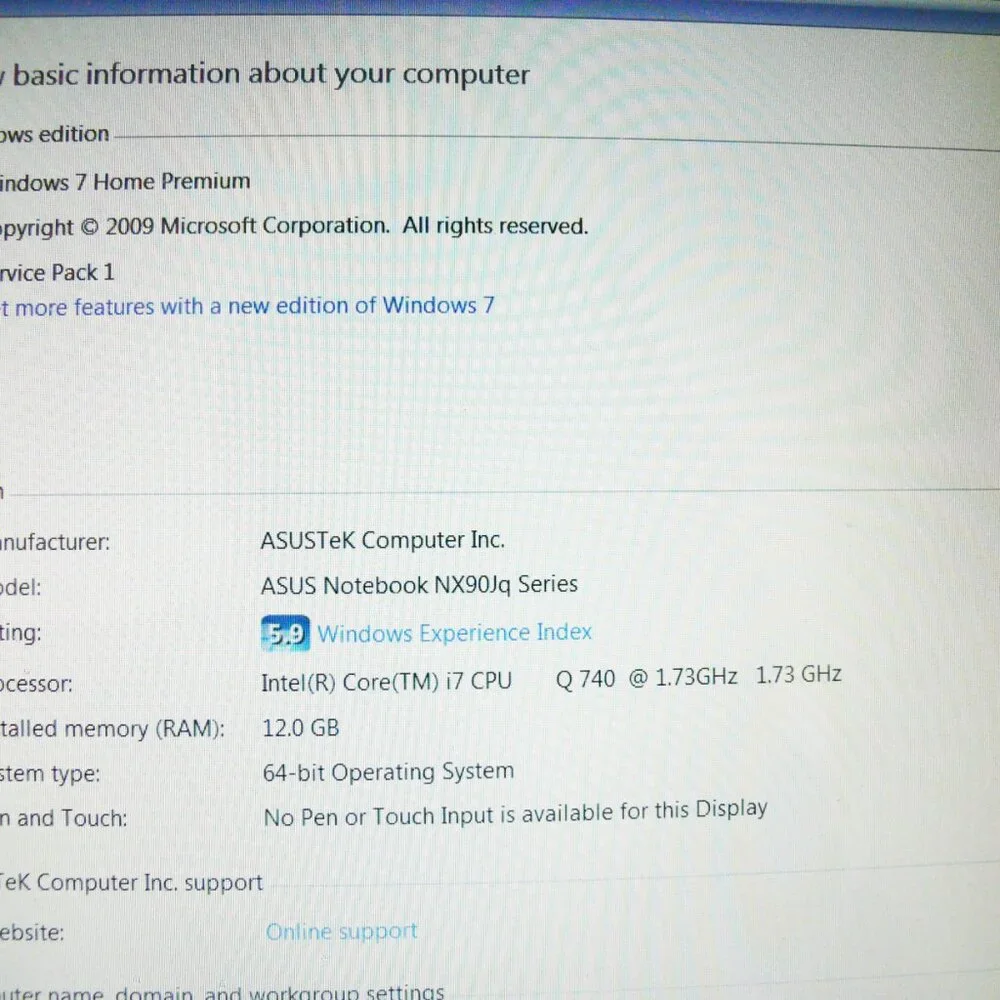Click the 'basic information about your computer' heading
Viewport: 1000px width, 1000px height.
tap(271, 75)
